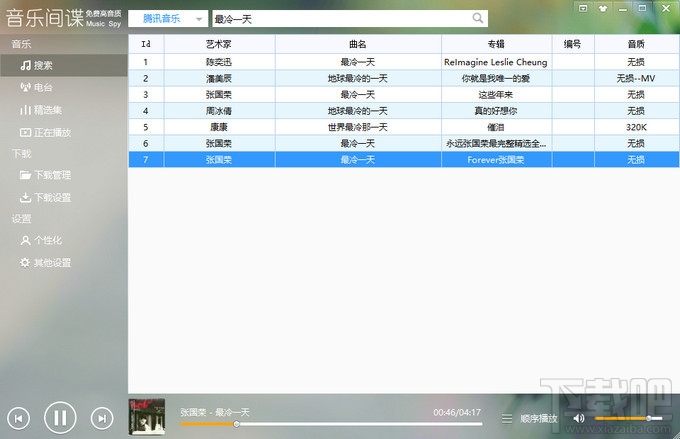The width and height of the screenshot is (680, 439).
Task: Maximize the Music Spy window
Action: pyautogui.click(x=642, y=8)
